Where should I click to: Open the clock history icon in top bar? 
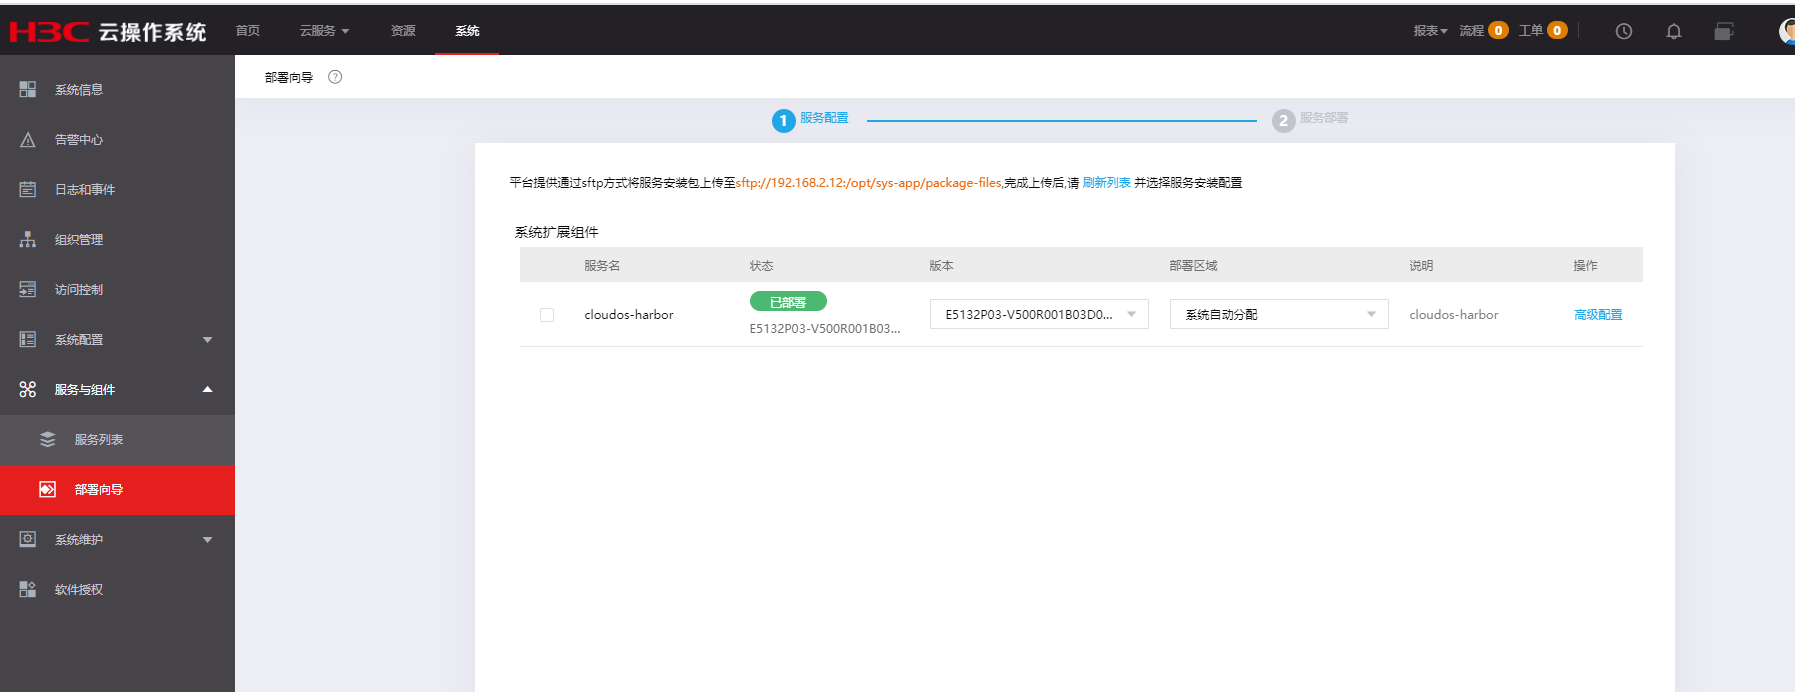click(x=1624, y=32)
